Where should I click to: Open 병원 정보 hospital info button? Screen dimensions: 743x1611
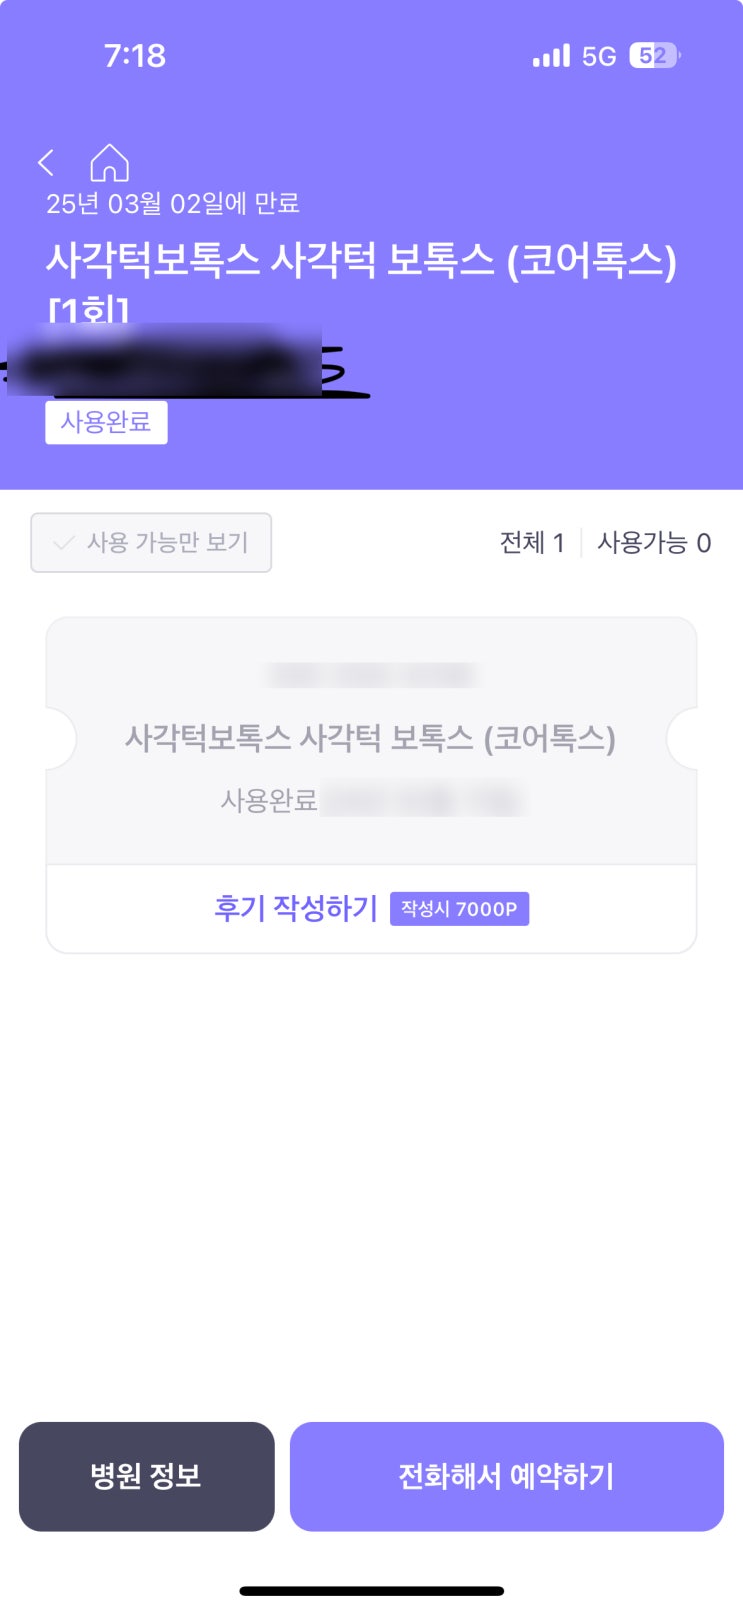[x=146, y=1476]
